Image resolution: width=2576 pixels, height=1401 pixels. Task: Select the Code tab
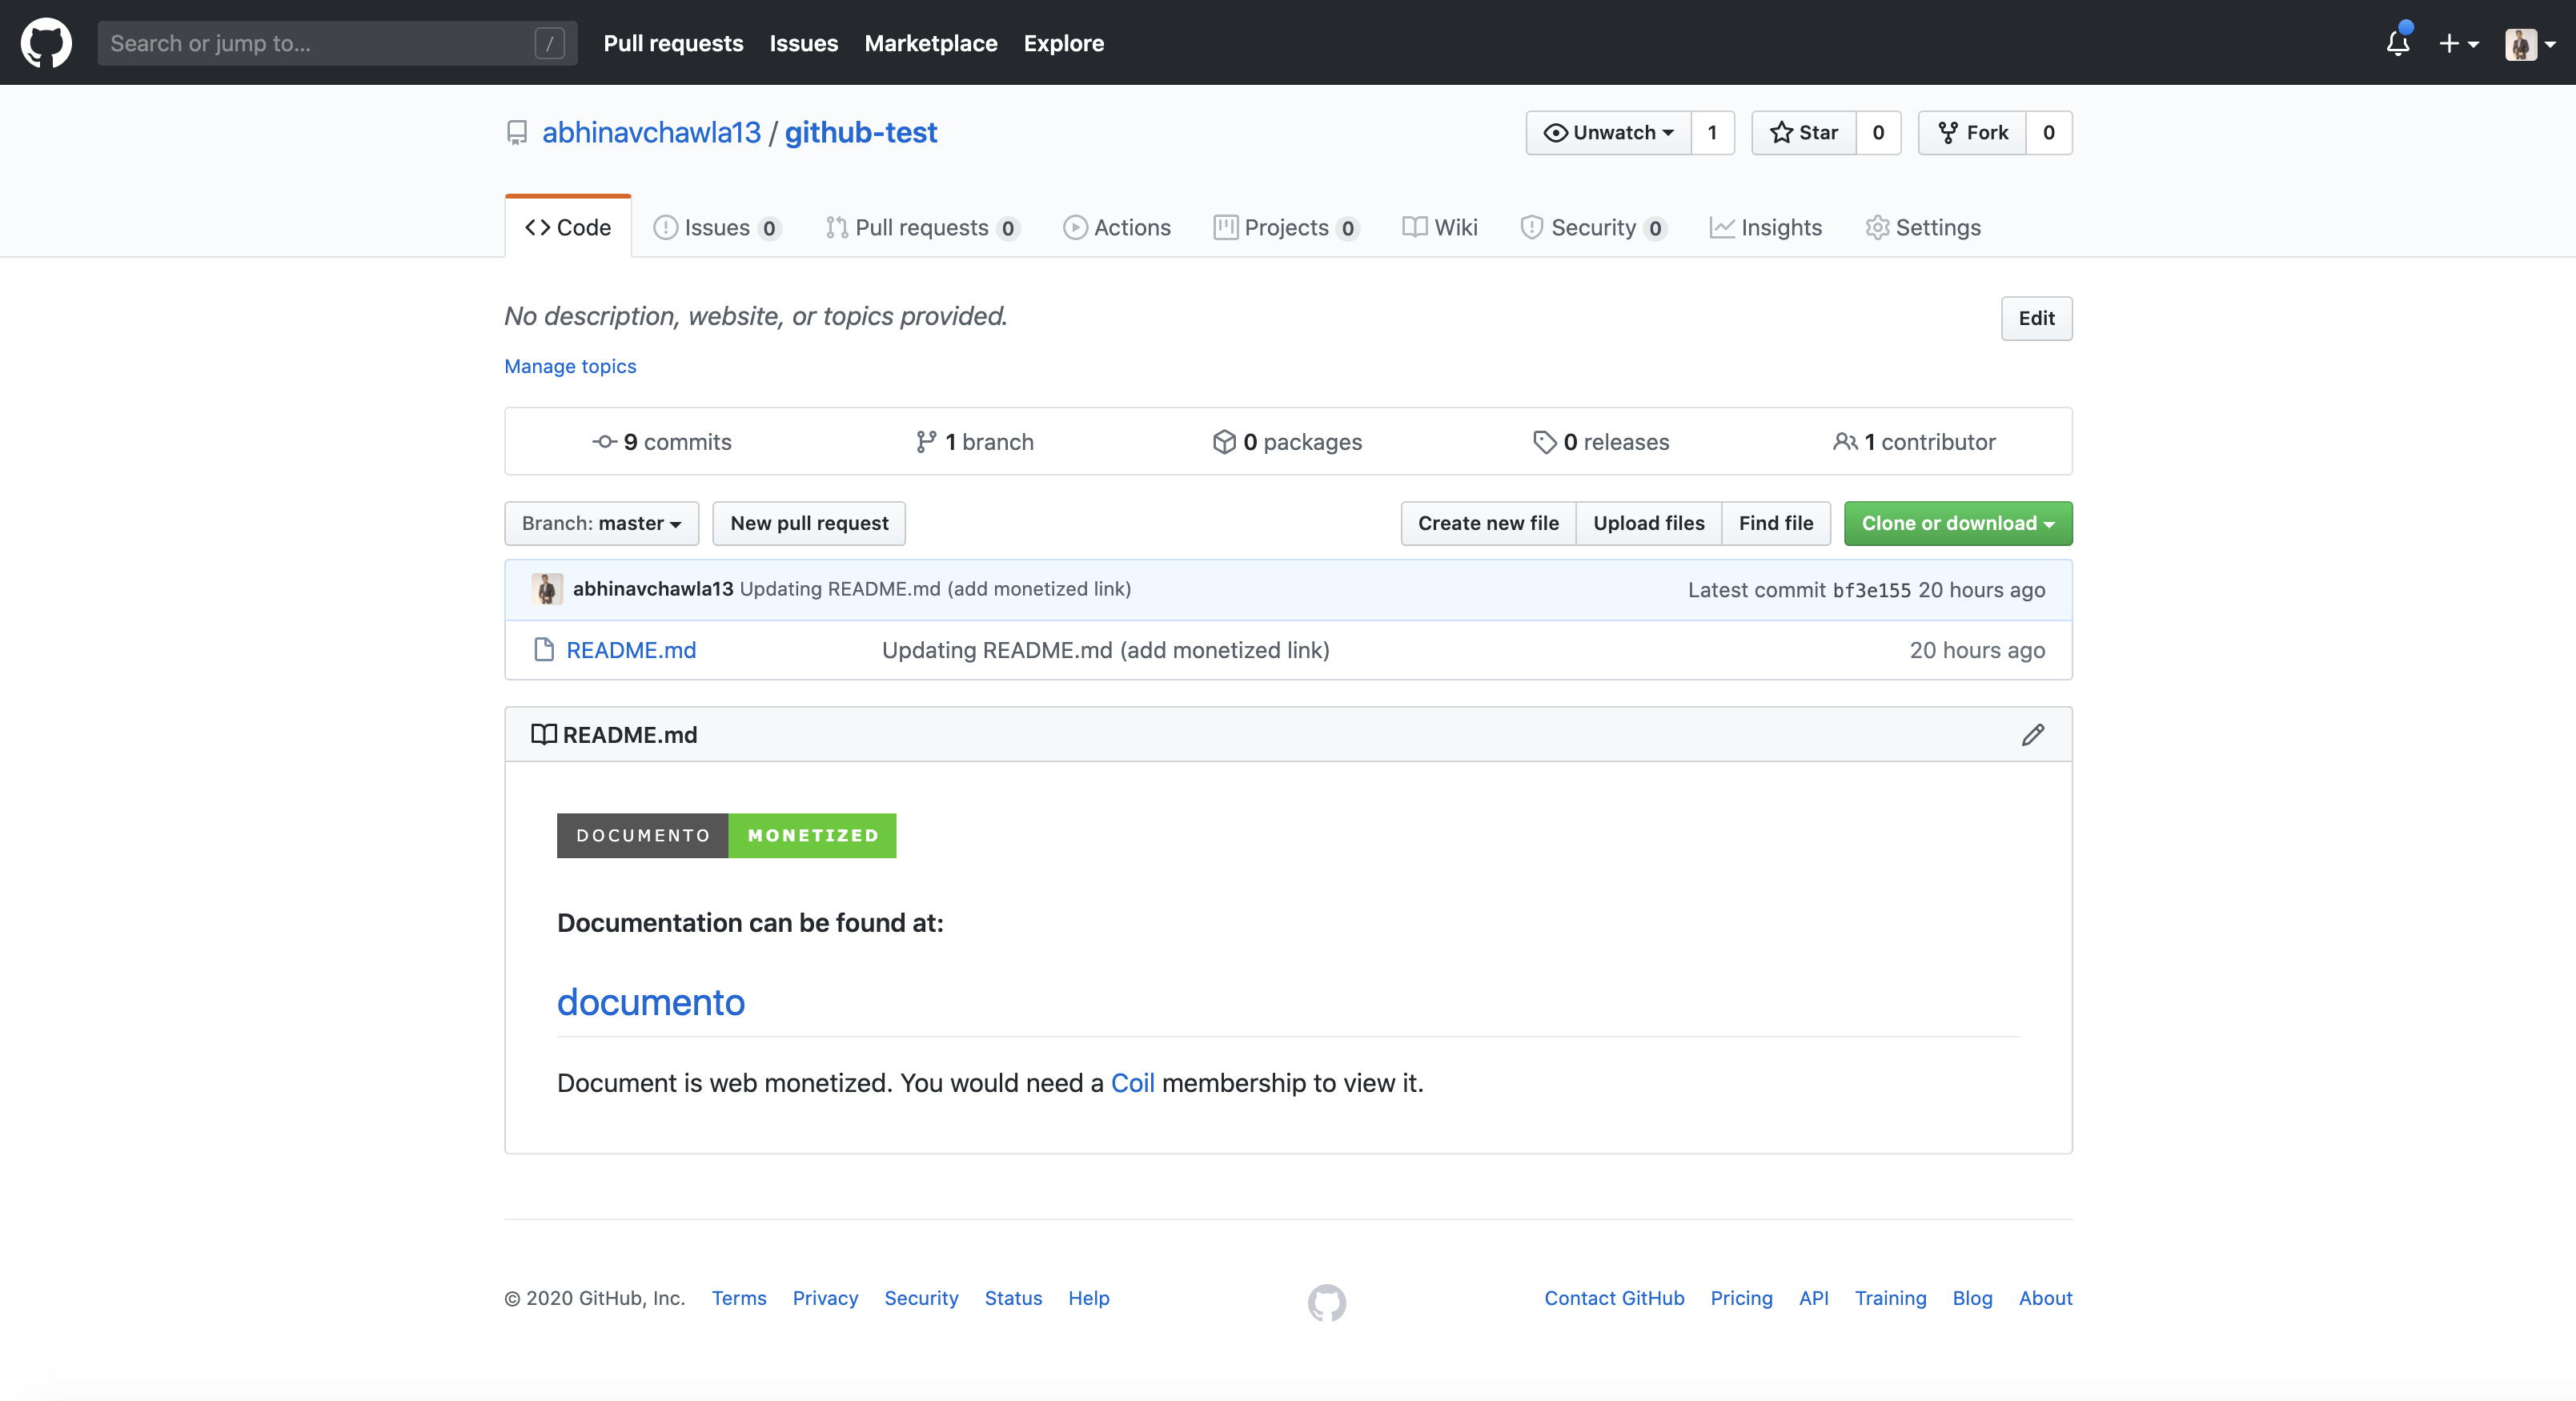[x=568, y=227]
